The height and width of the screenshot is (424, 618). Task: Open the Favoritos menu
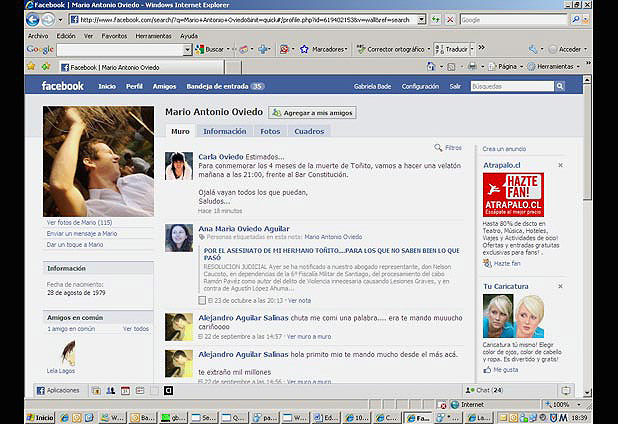click(114, 36)
